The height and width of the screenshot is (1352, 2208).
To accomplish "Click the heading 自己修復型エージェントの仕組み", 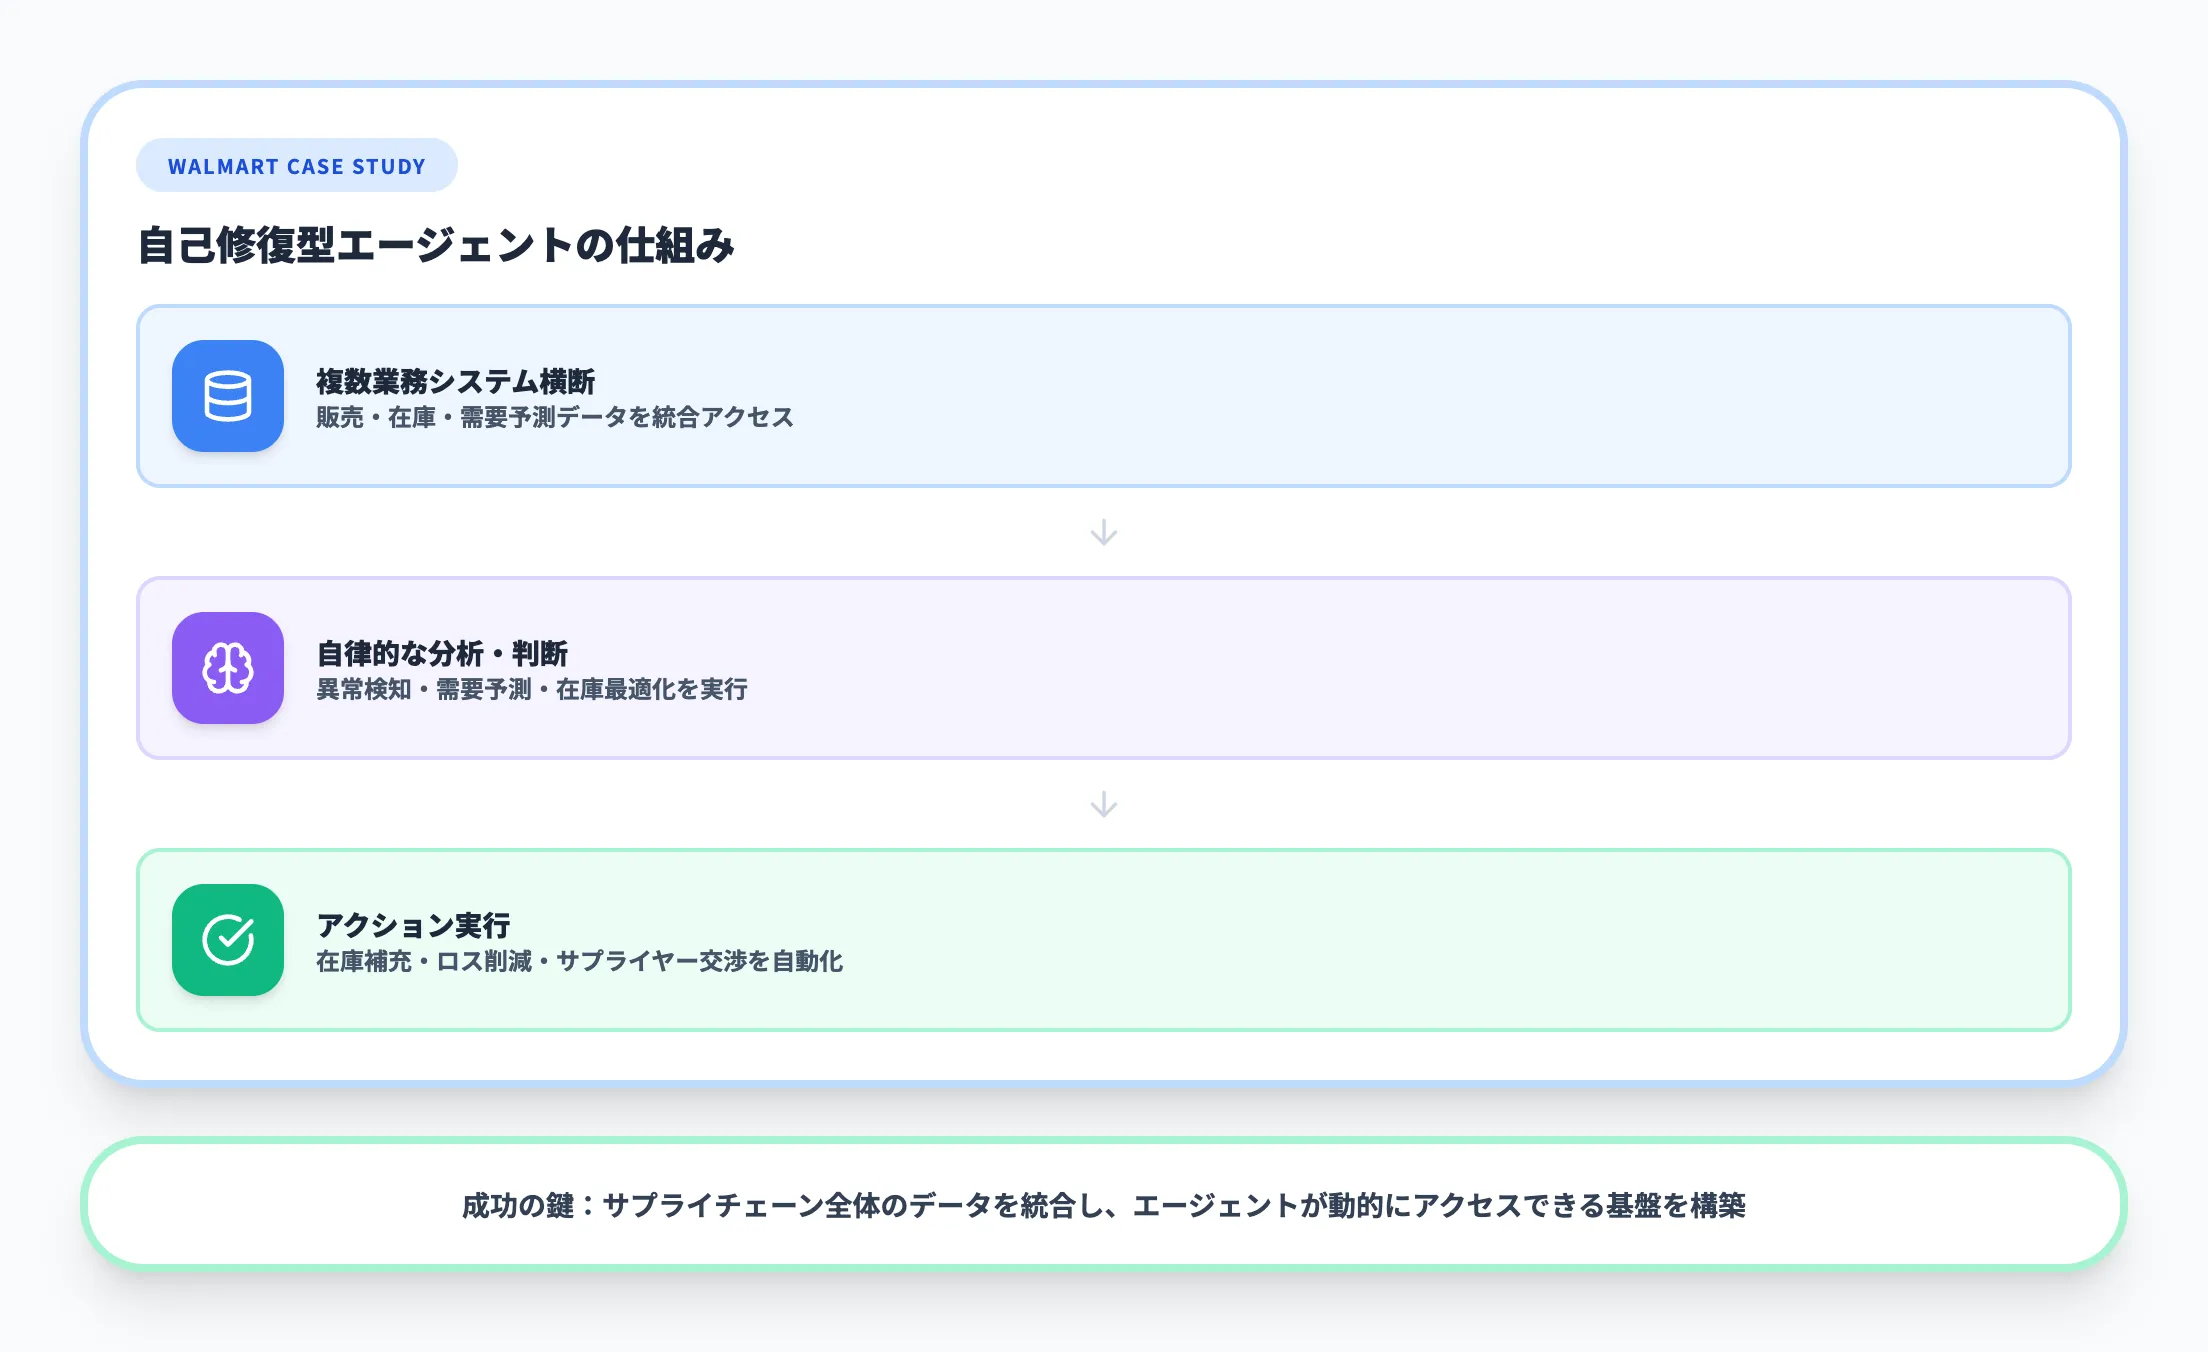I will 436,246.
